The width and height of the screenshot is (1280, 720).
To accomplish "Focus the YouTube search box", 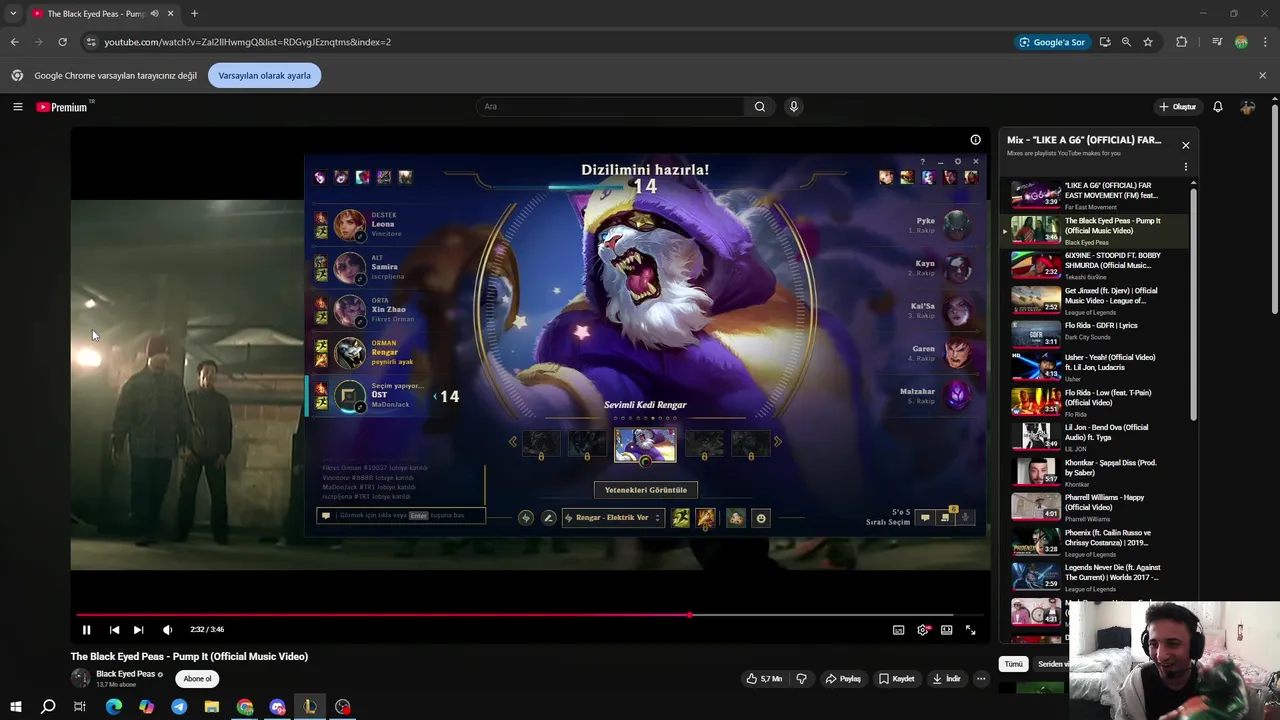I will [610, 107].
